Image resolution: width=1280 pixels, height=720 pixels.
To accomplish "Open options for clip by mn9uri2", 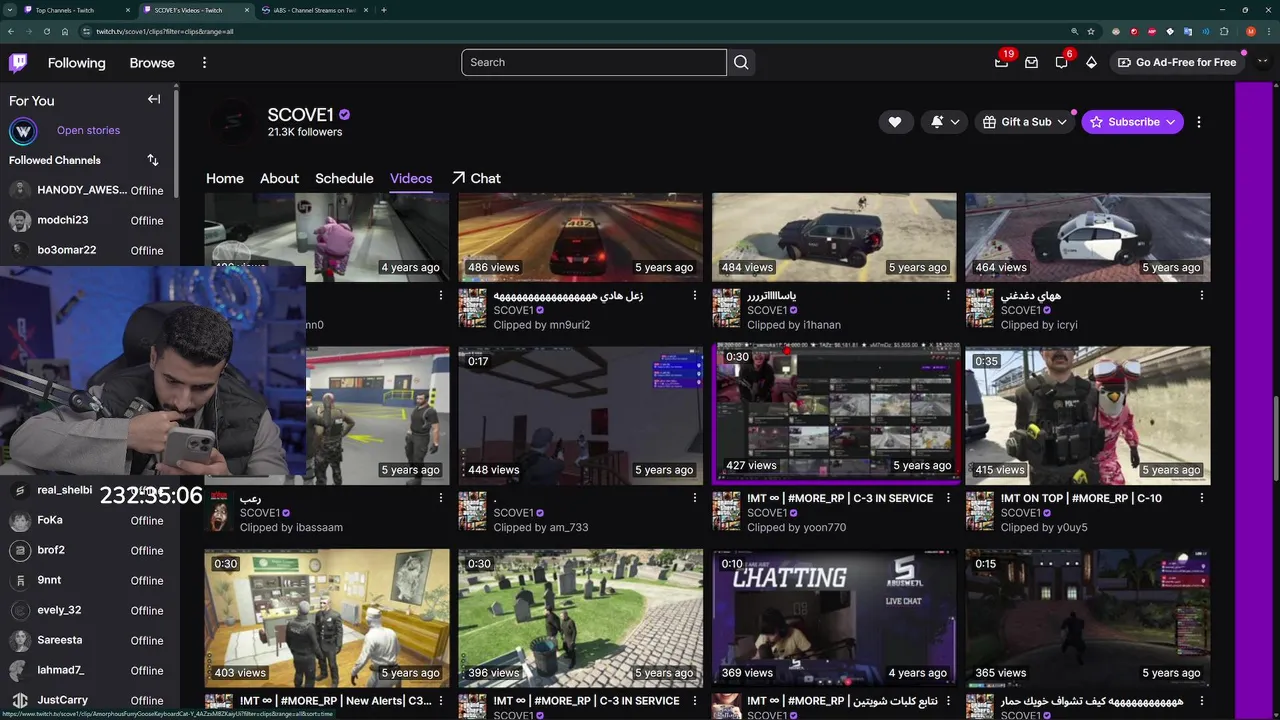I will click(695, 296).
